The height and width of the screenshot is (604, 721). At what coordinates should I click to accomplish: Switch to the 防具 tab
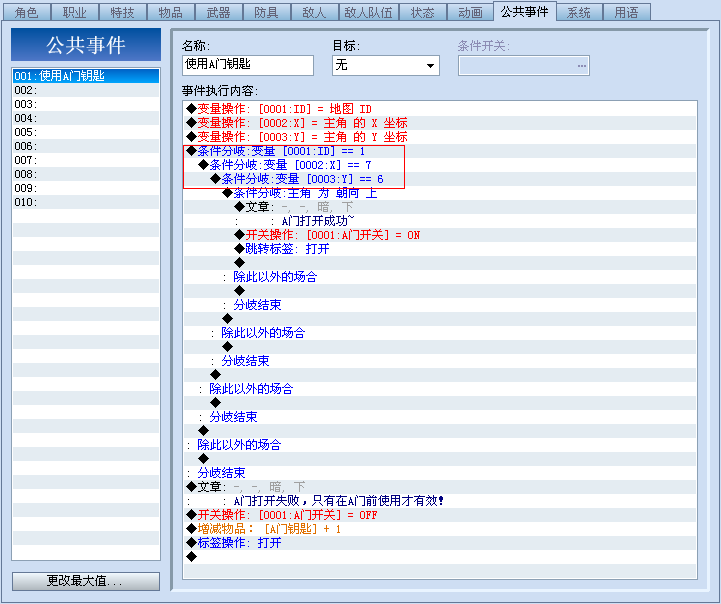pyautogui.click(x=266, y=12)
